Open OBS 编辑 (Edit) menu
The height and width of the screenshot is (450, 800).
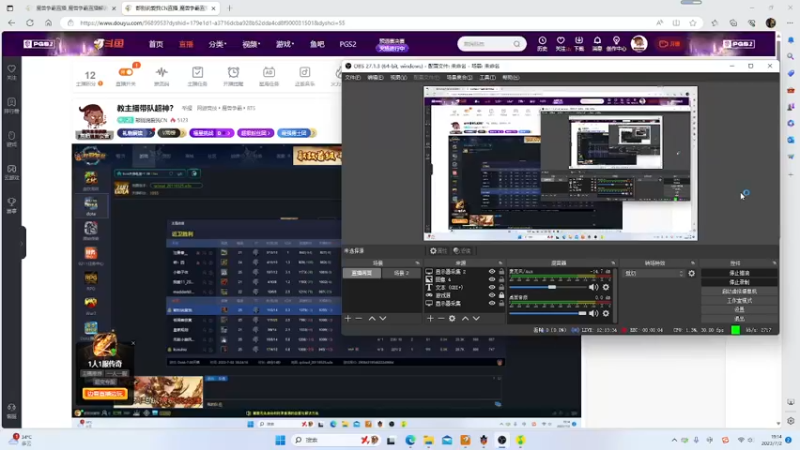click(x=375, y=78)
